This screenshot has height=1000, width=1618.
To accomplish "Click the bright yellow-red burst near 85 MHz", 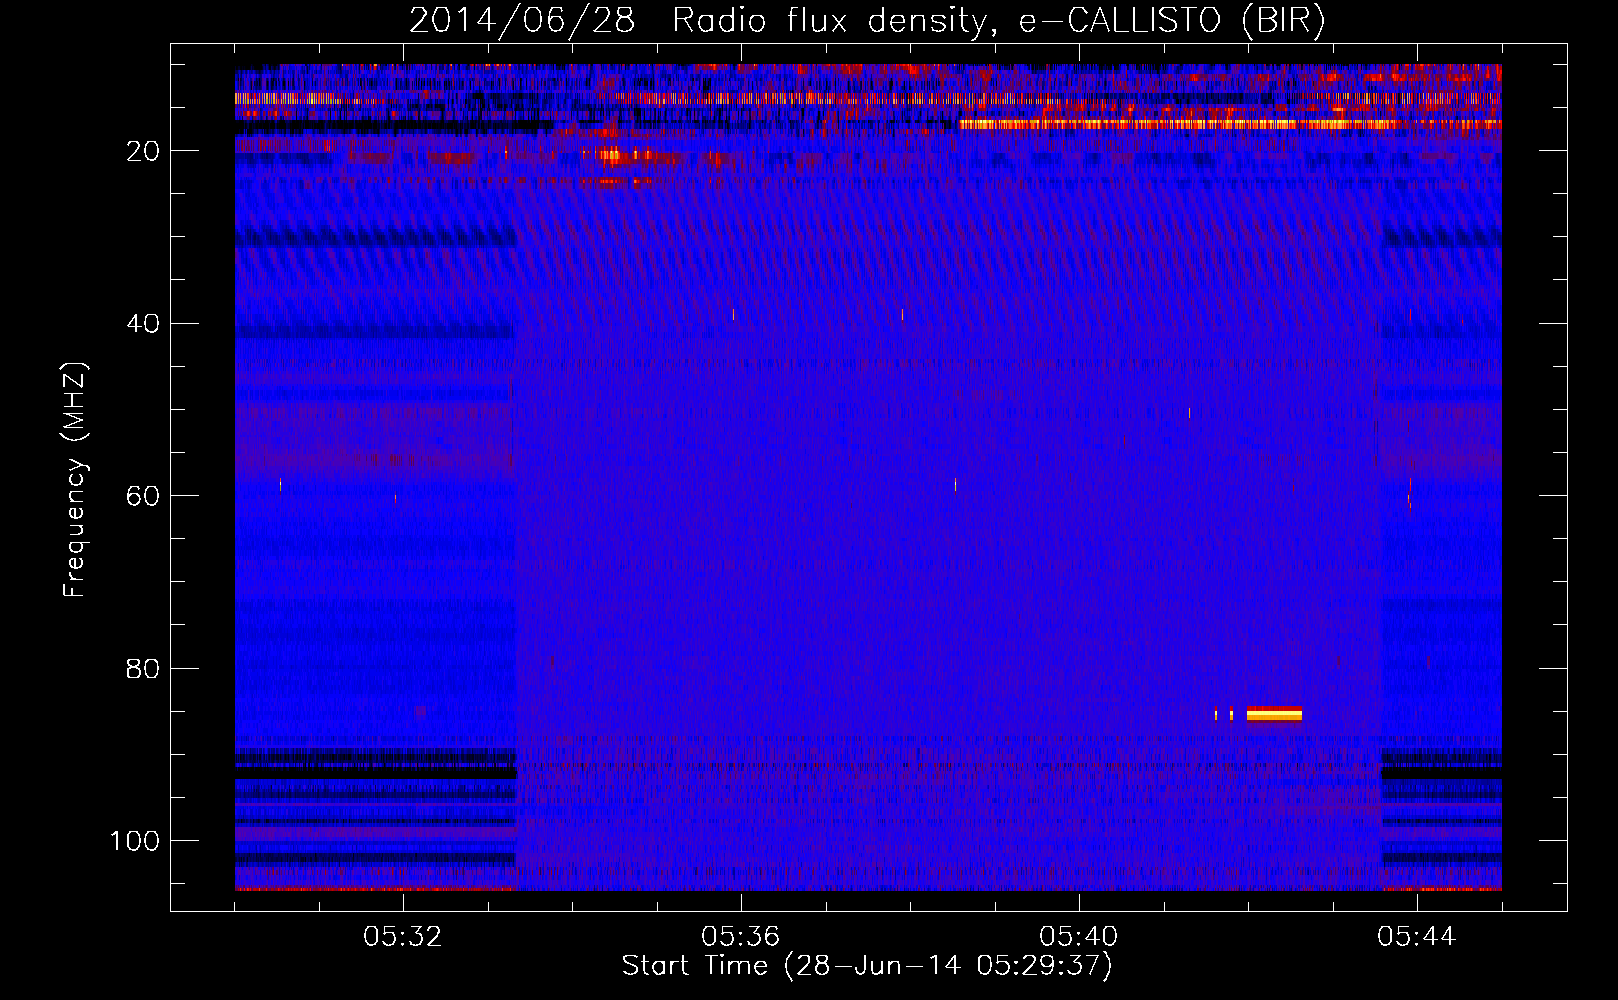I will (1274, 713).
